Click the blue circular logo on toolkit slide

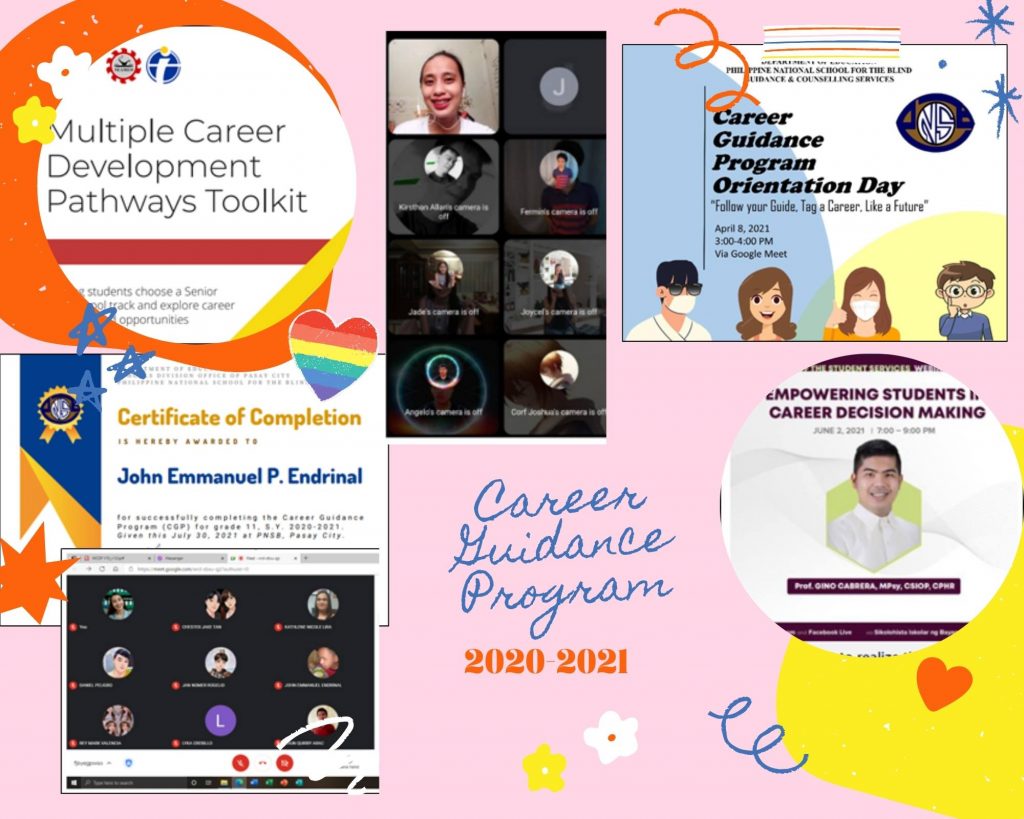[163, 65]
